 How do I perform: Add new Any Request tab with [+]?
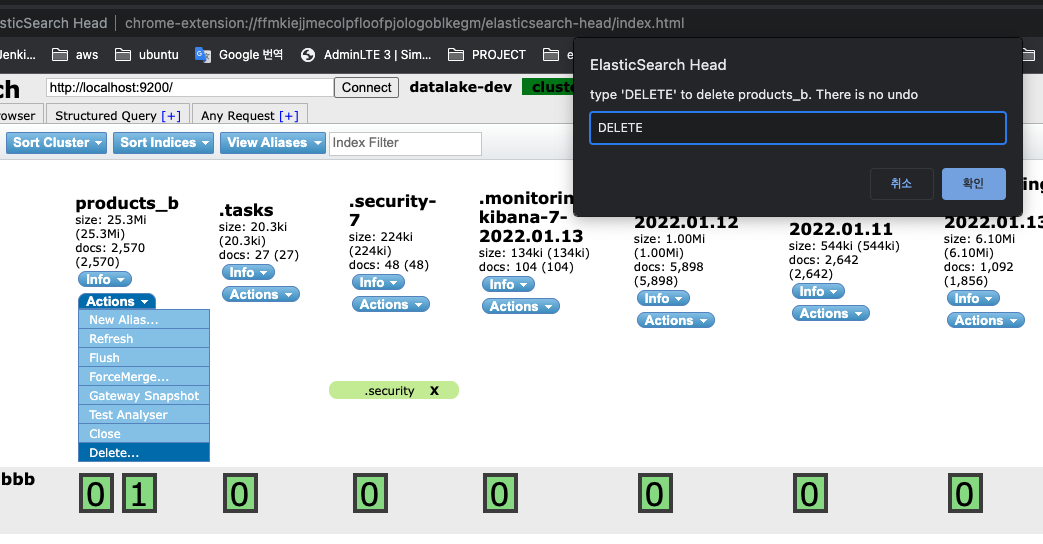[x=289, y=116]
